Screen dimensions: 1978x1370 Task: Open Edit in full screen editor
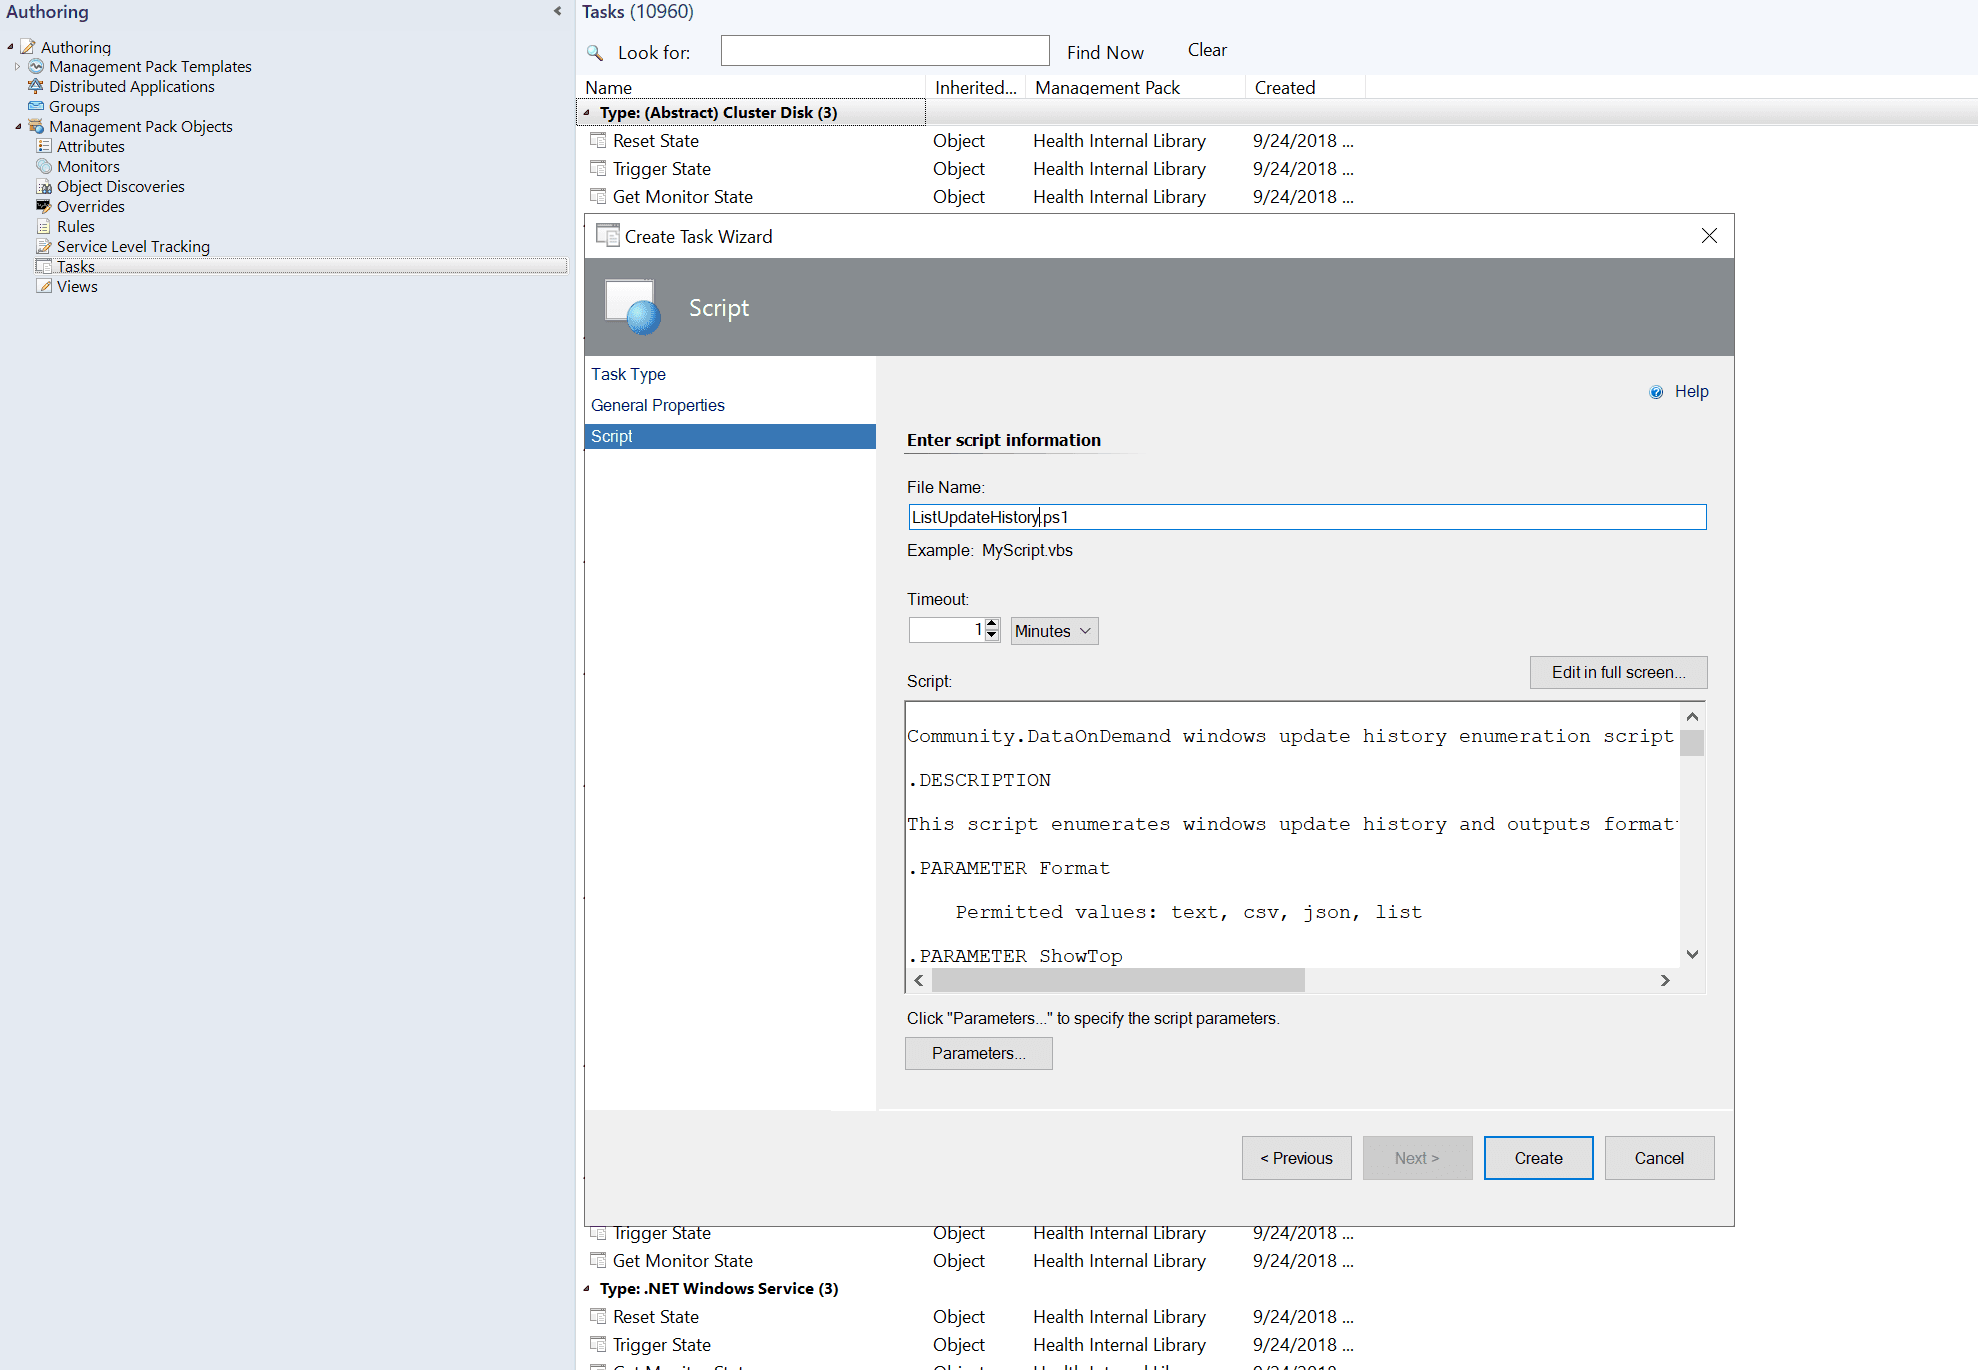(1618, 672)
